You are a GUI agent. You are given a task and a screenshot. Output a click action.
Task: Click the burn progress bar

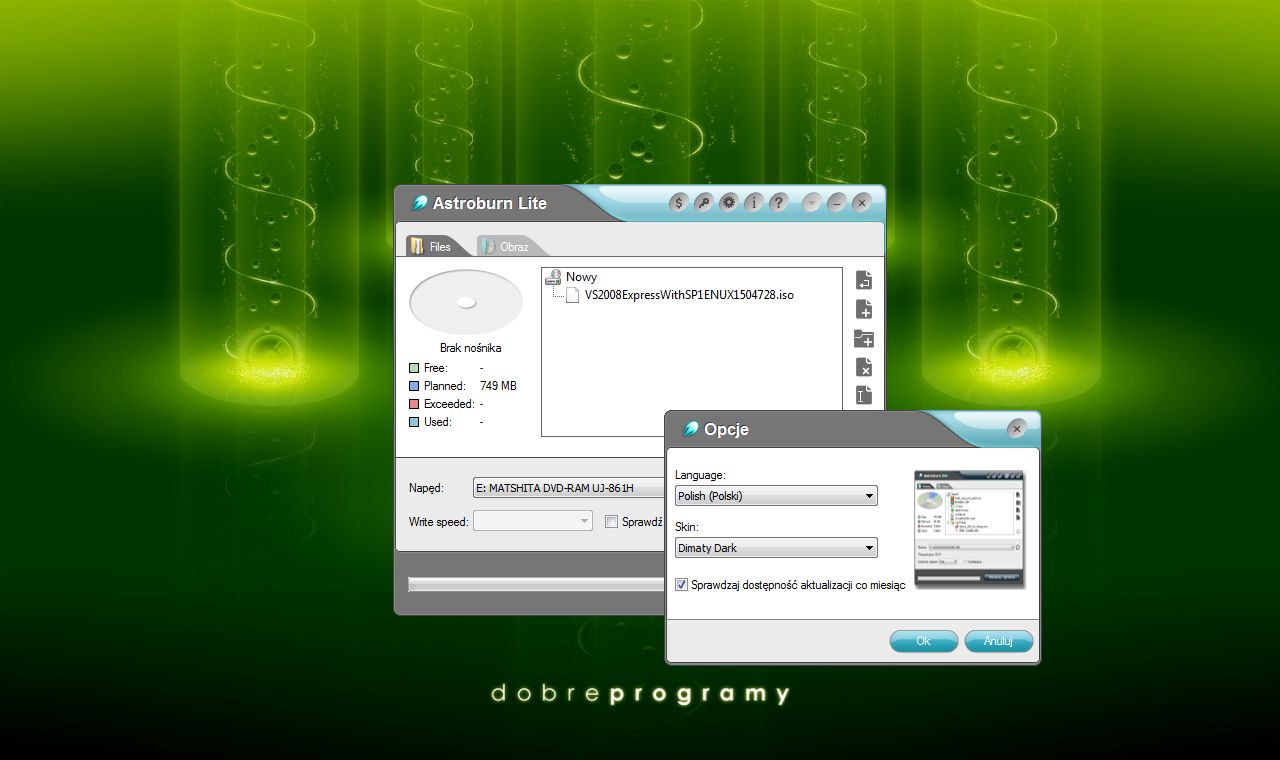(537, 584)
